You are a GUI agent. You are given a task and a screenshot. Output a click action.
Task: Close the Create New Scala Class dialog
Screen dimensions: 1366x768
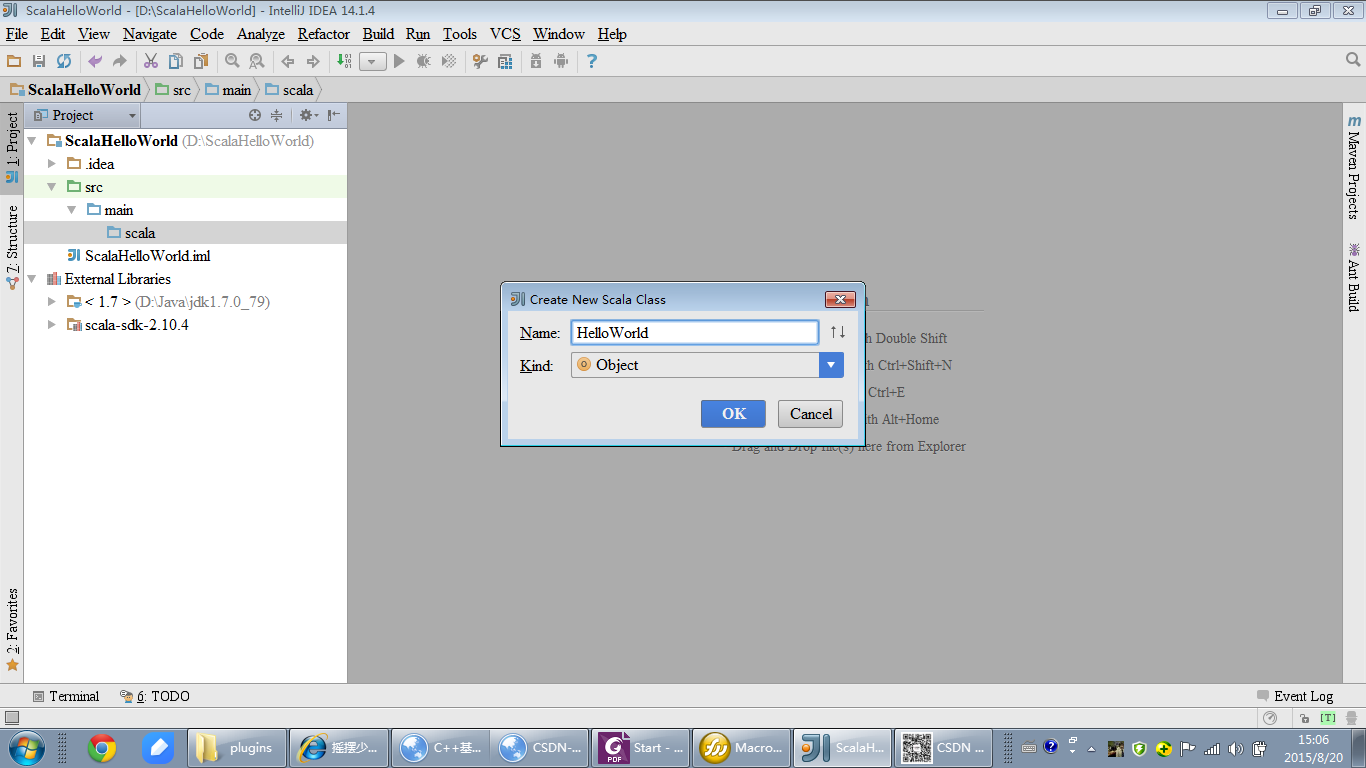pyautogui.click(x=840, y=299)
